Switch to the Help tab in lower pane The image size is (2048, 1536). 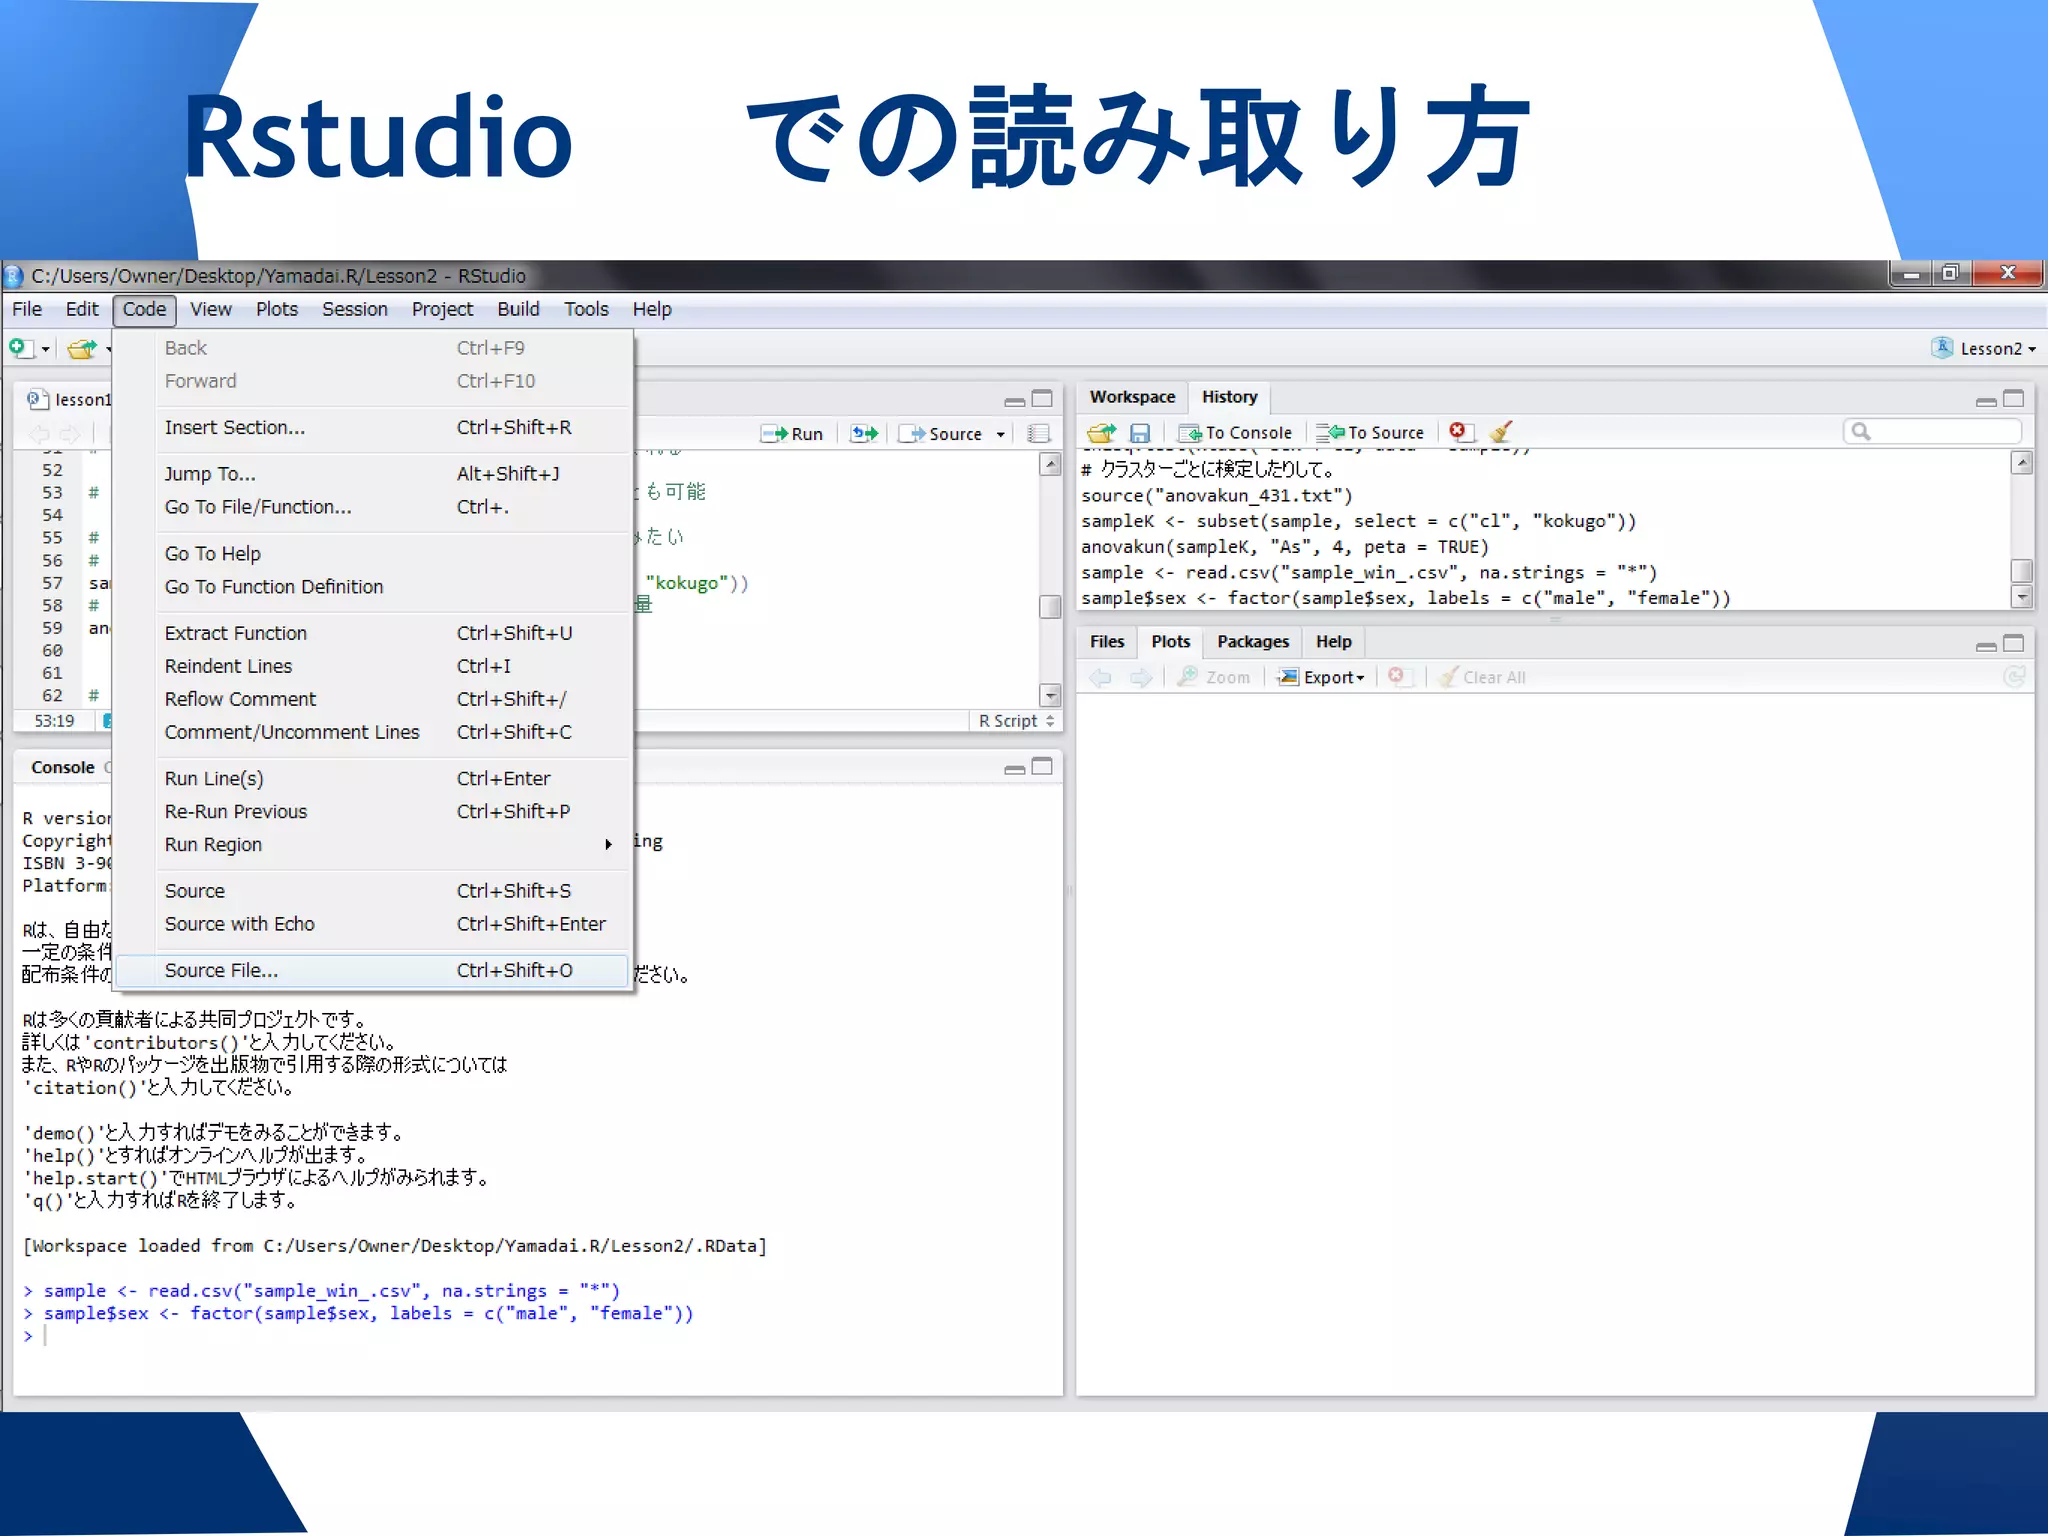1333,642
